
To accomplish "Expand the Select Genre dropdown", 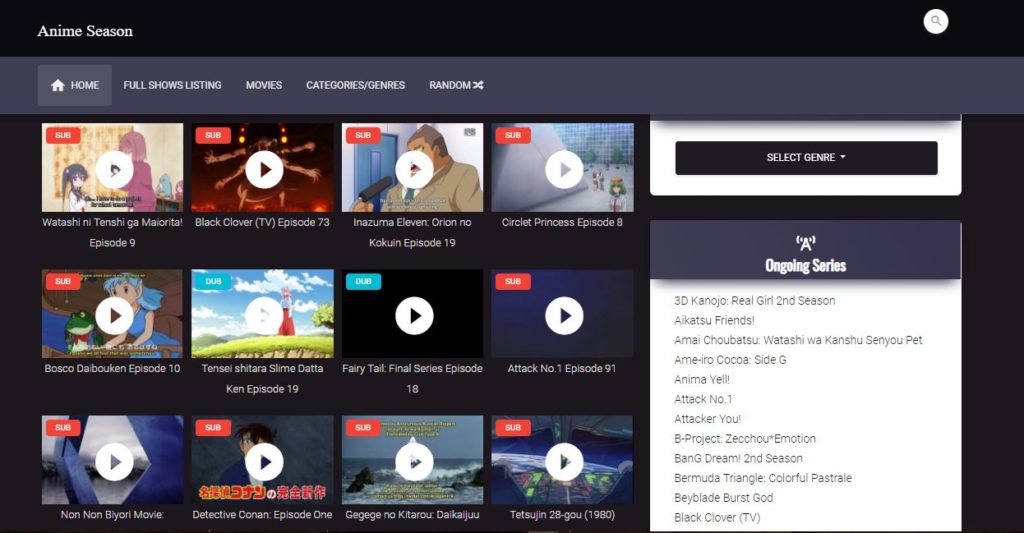I will [806, 158].
